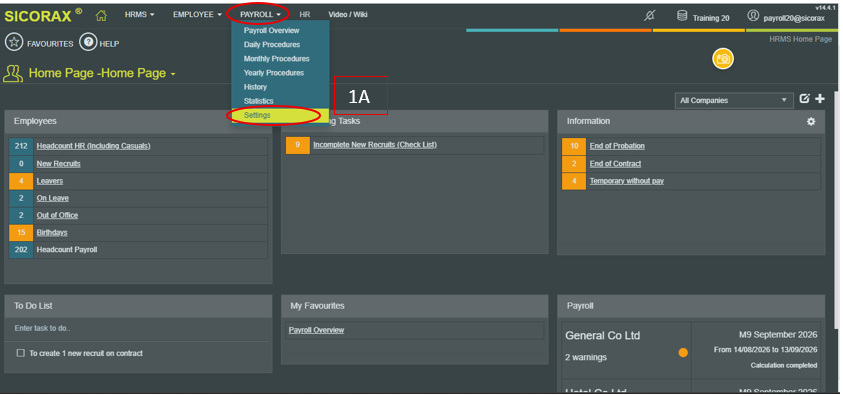Open Information panel gear settings
The image size is (843, 396).
[811, 121]
